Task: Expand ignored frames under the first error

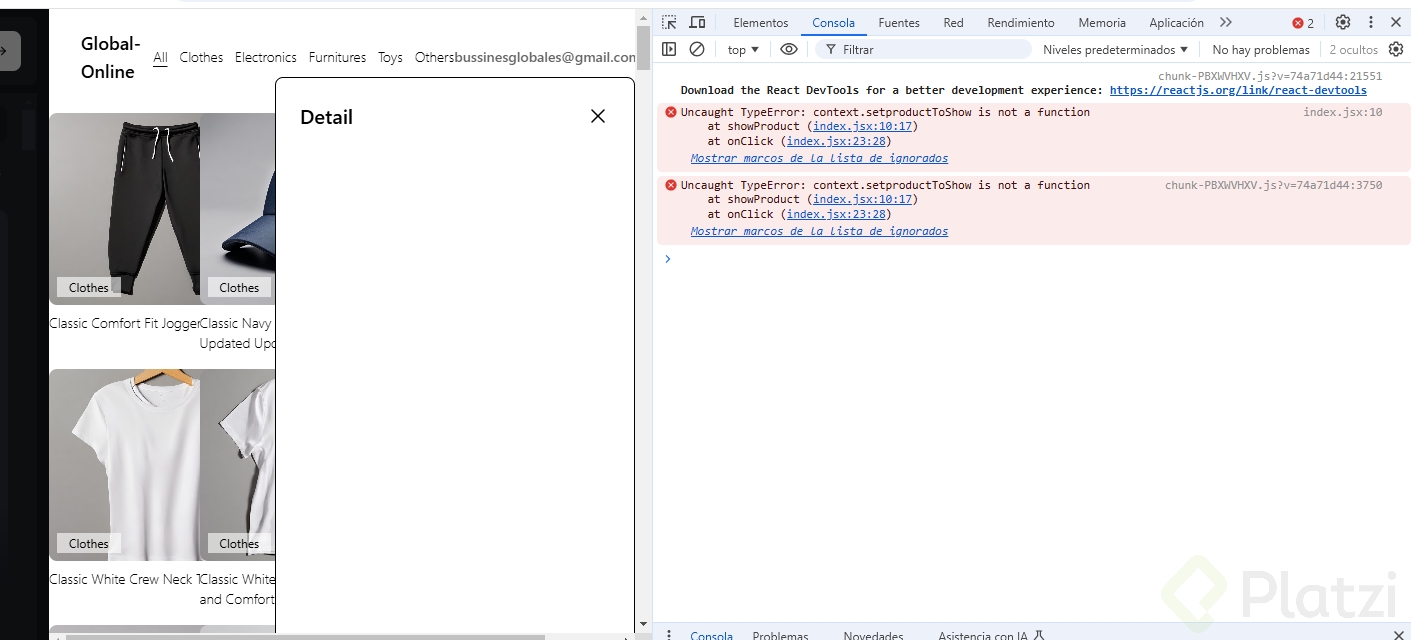Action: tap(819, 158)
